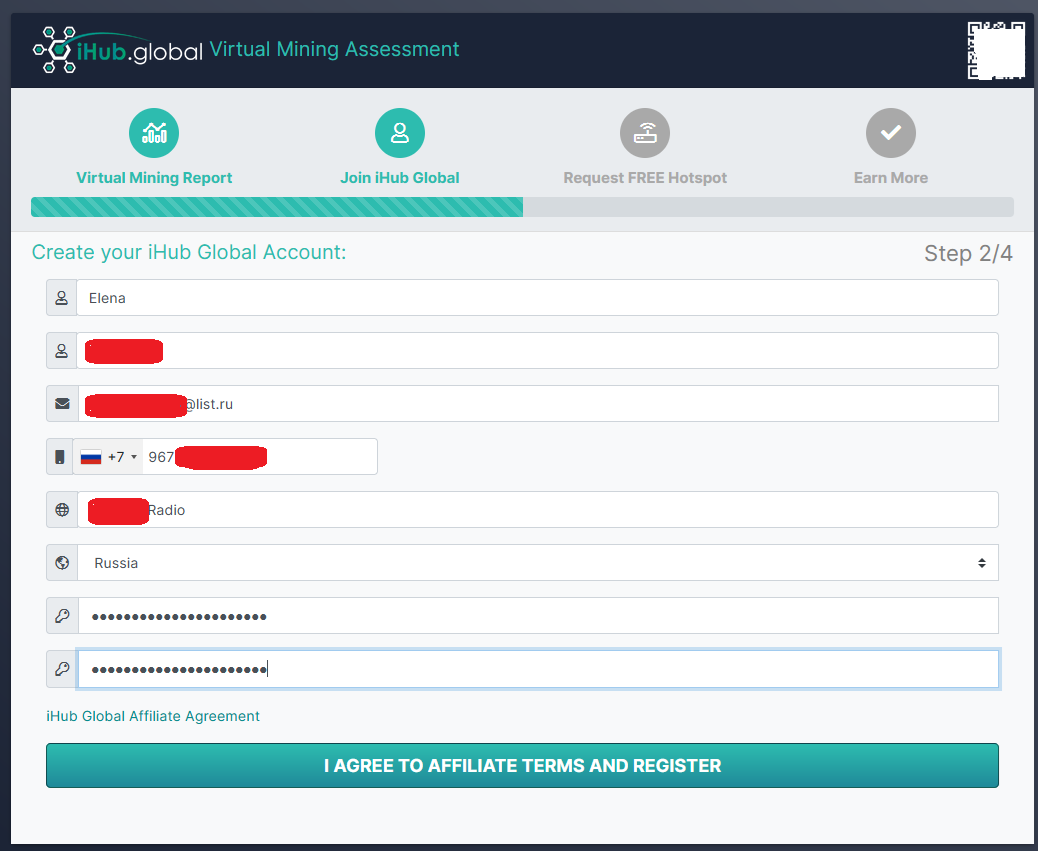Click the earth icon beside Russia
Image resolution: width=1038 pixels, height=851 pixels.
(x=62, y=562)
